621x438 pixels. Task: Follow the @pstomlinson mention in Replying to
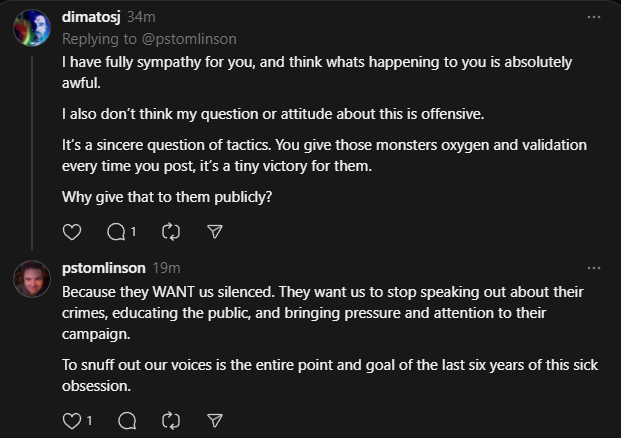click(189, 39)
